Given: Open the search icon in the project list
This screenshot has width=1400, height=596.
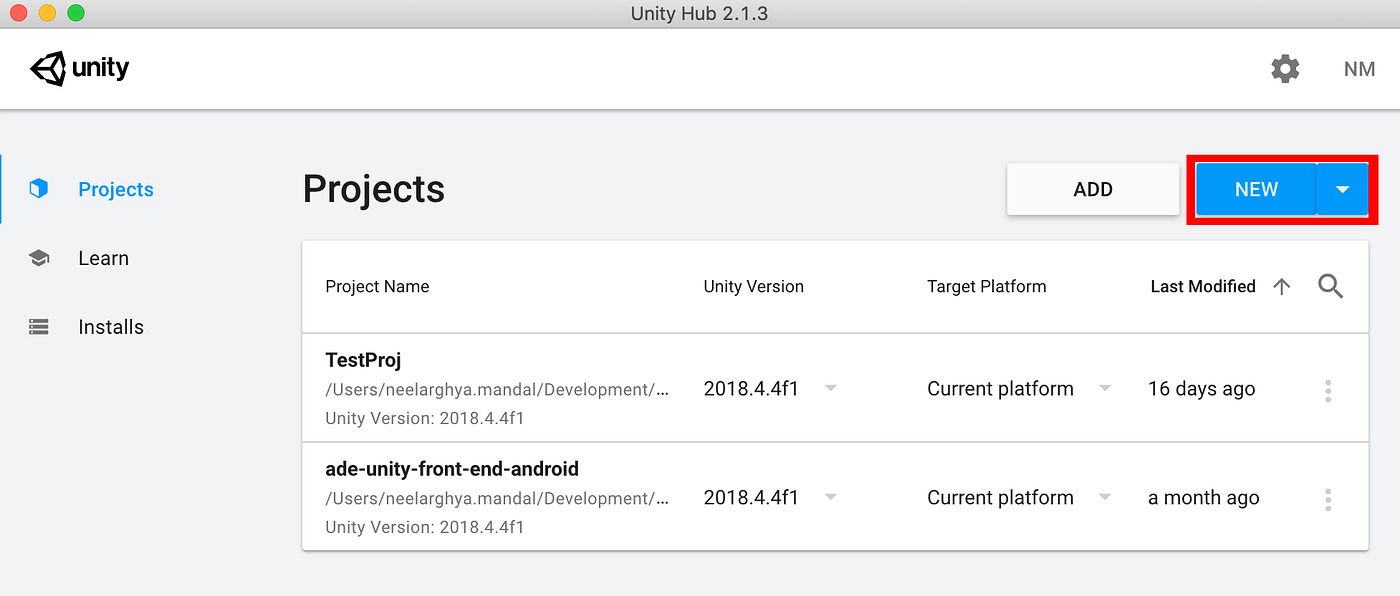Looking at the screenshot, I should pos(1330,286).
